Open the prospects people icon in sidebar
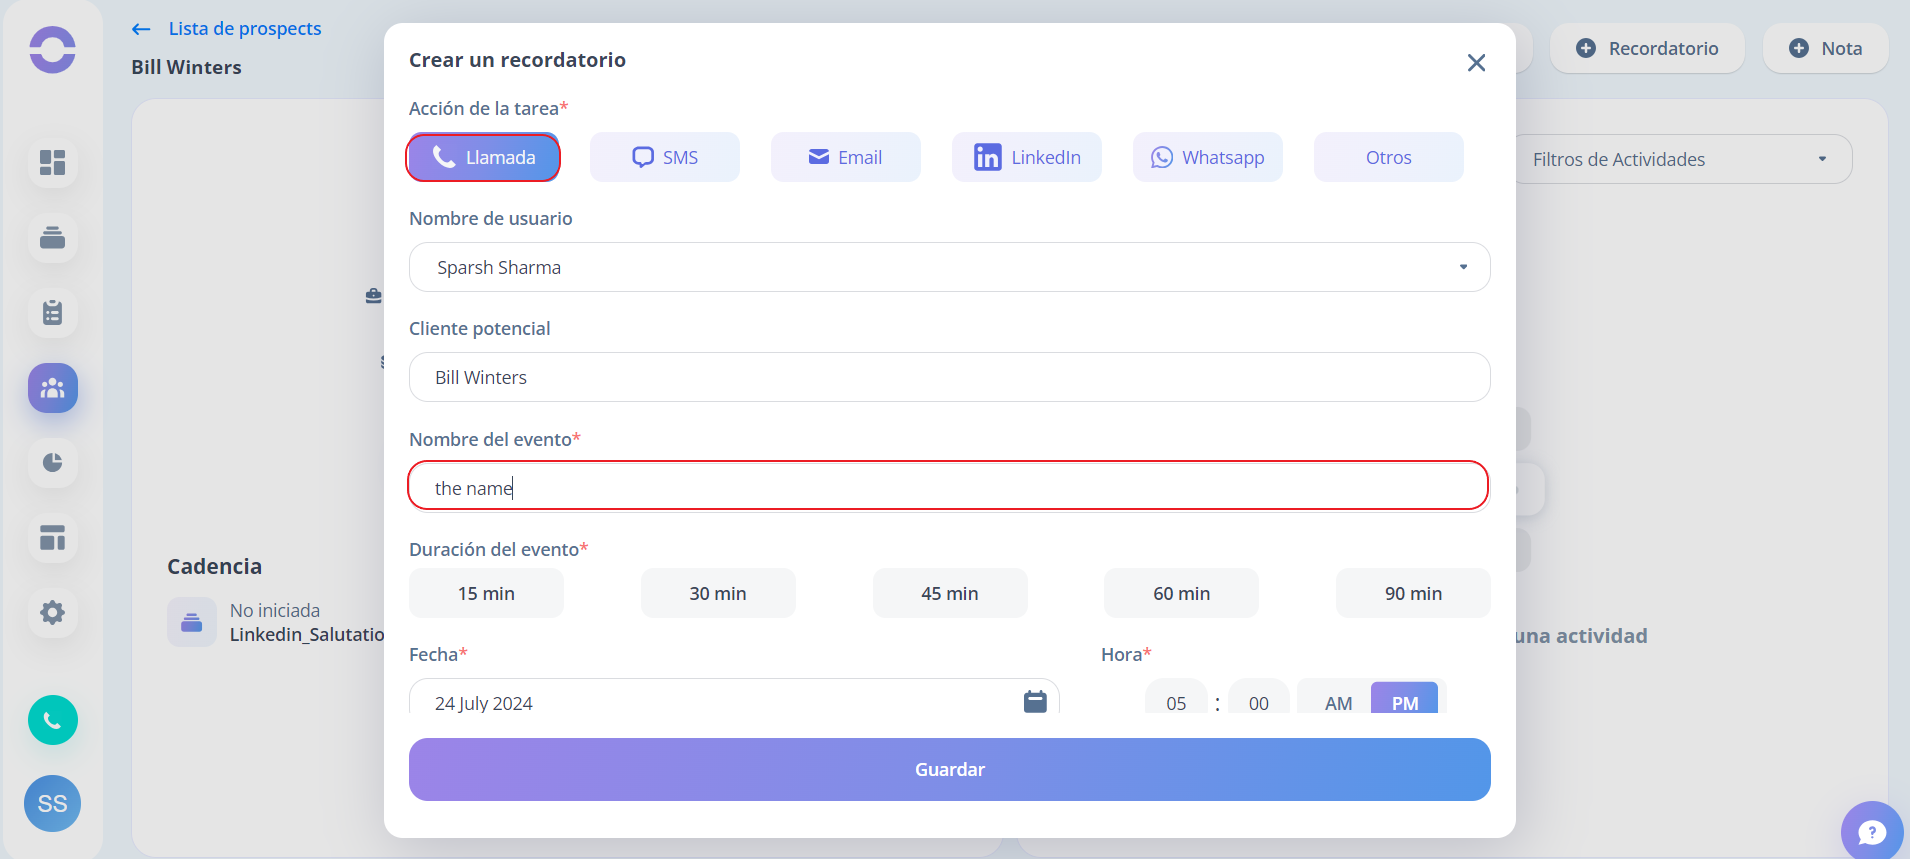 click(52, 388)
